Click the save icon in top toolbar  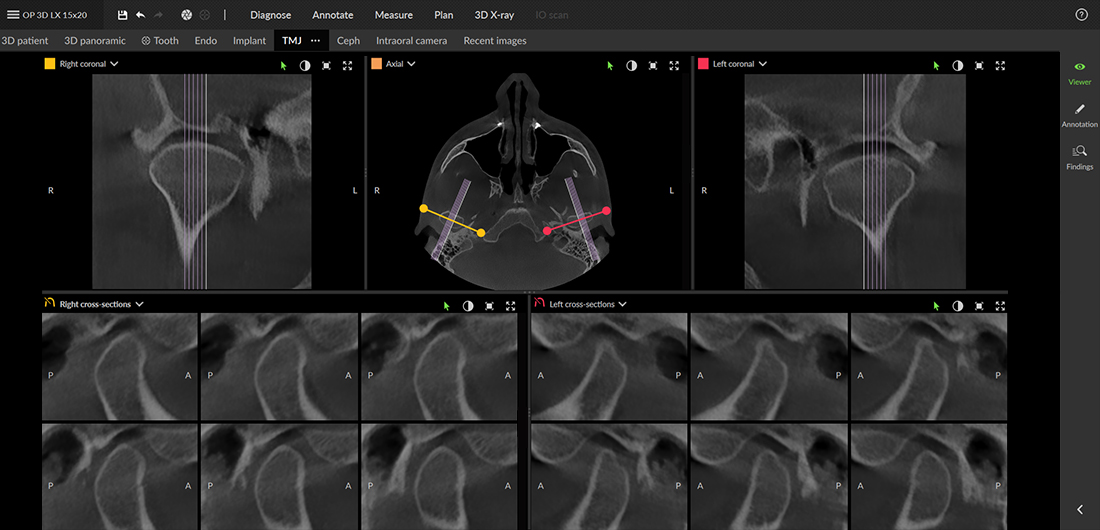(122, 15)
